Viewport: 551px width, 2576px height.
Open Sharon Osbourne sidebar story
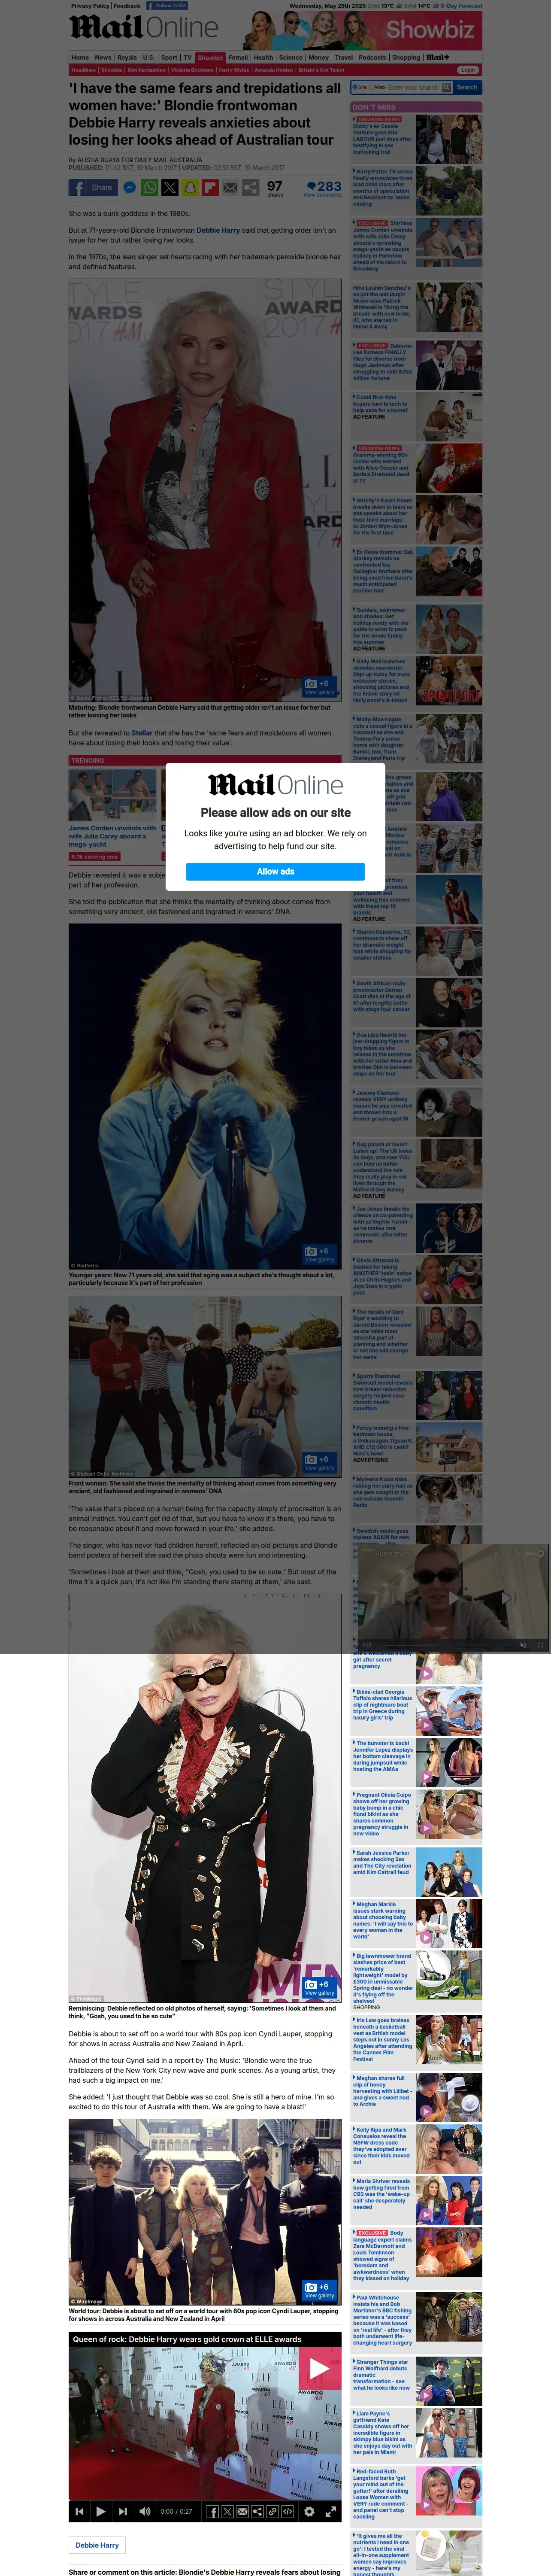(x=416, y=950)
